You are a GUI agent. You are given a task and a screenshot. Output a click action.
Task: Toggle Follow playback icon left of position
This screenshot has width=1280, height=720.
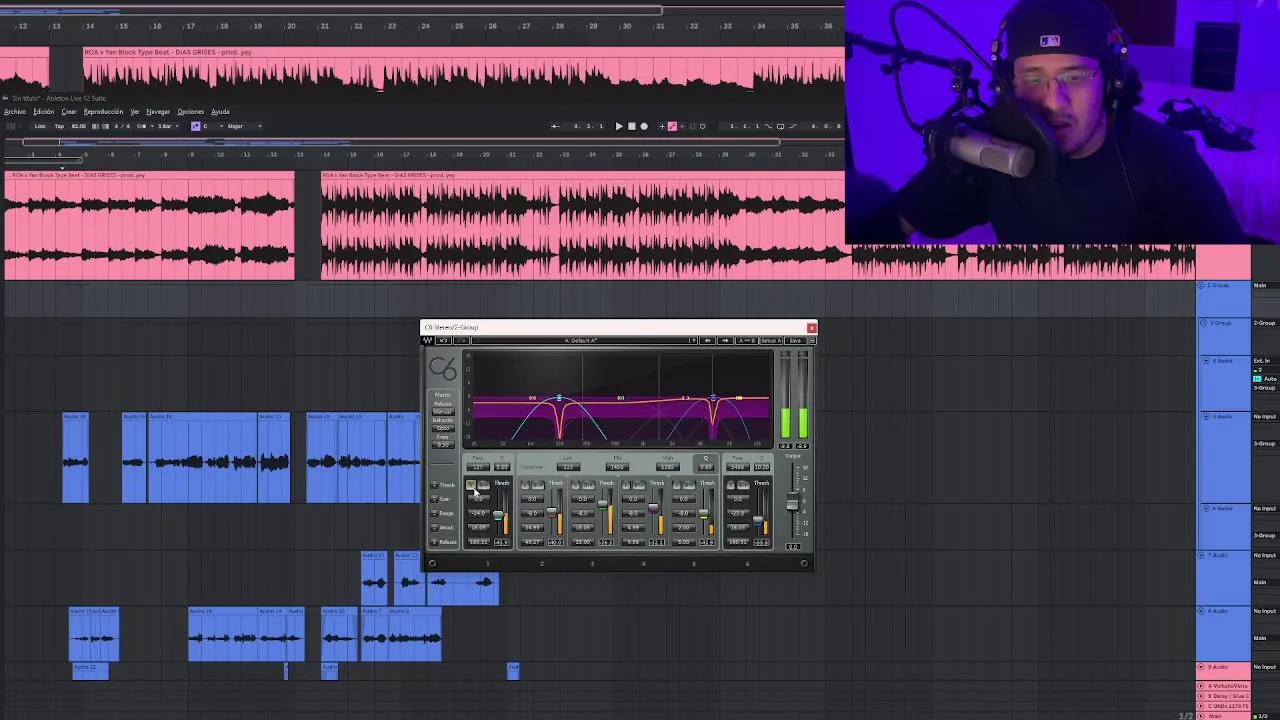pos(555,126)
